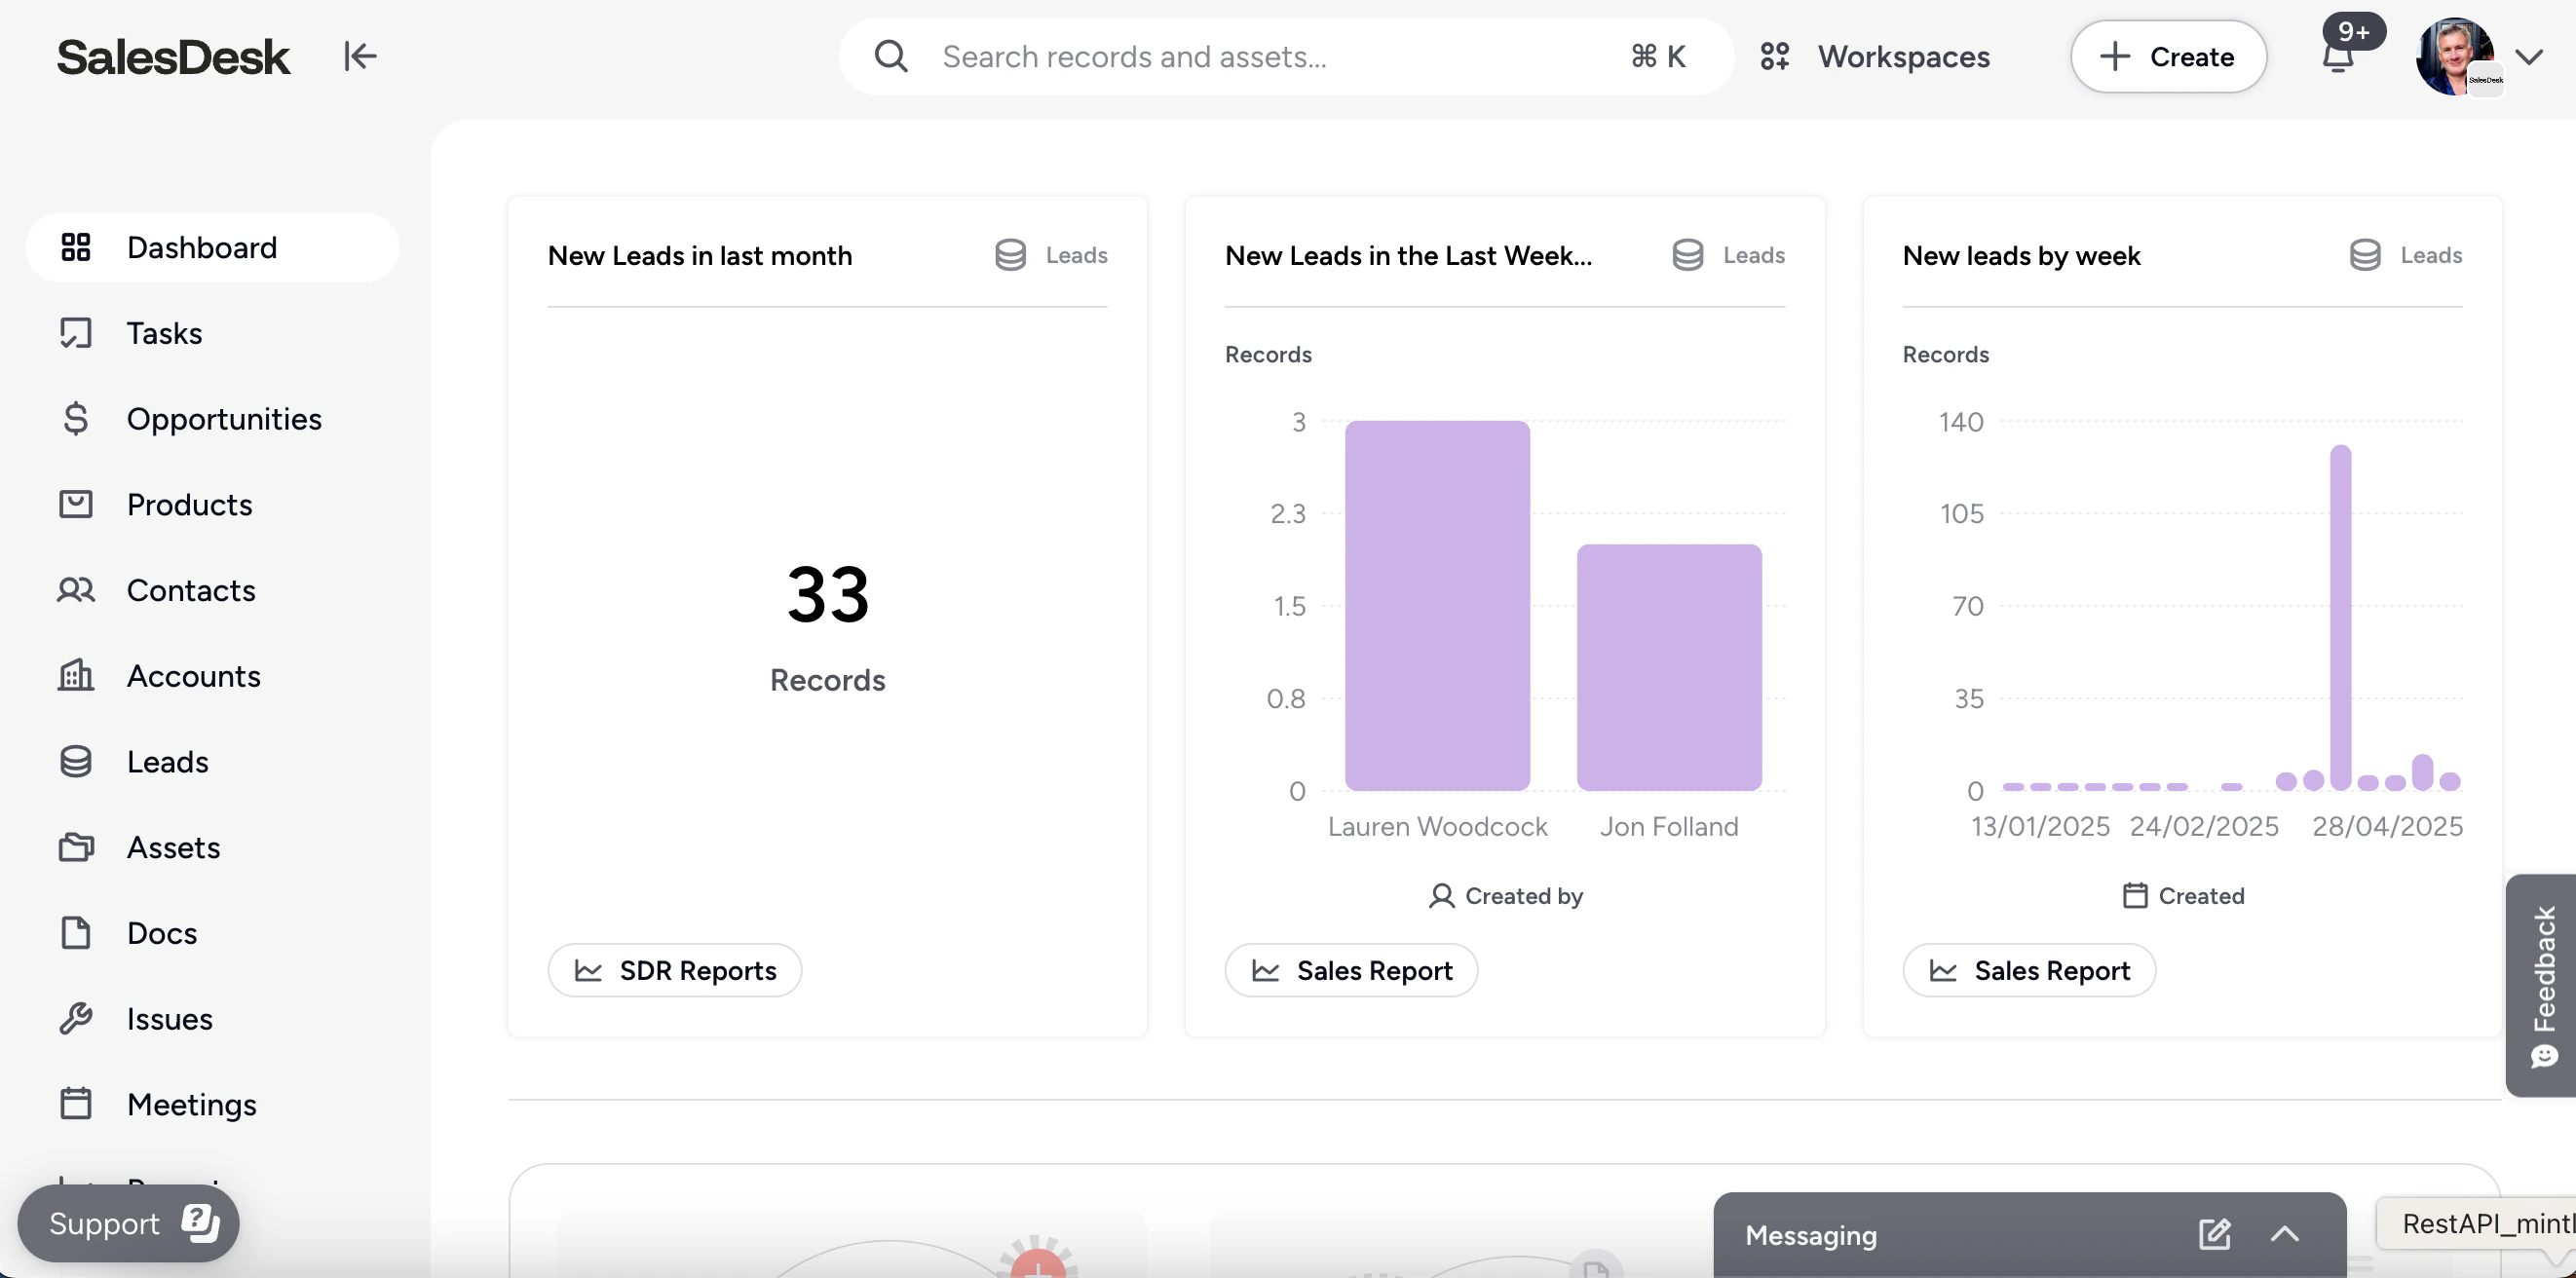The width and height of the screenshot is (2576, 1278).
Task: Go to Contacts in the sidebar
Action: pos(190,590)
